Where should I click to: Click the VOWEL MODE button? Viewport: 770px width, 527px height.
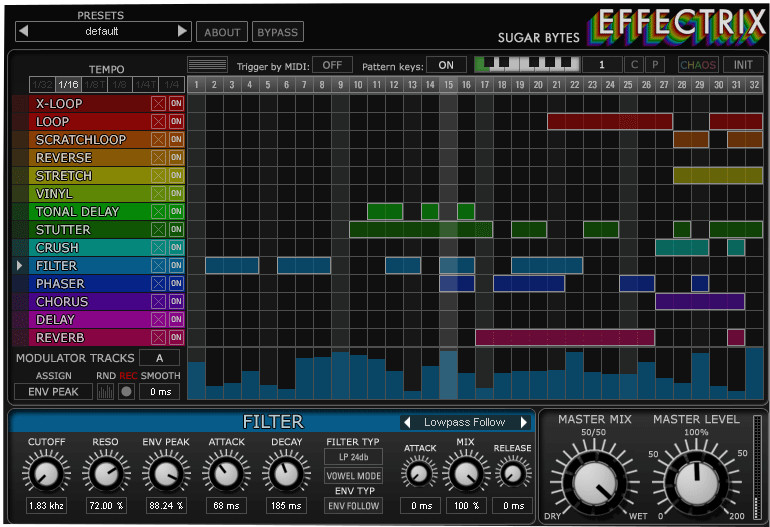coord(354,476)
